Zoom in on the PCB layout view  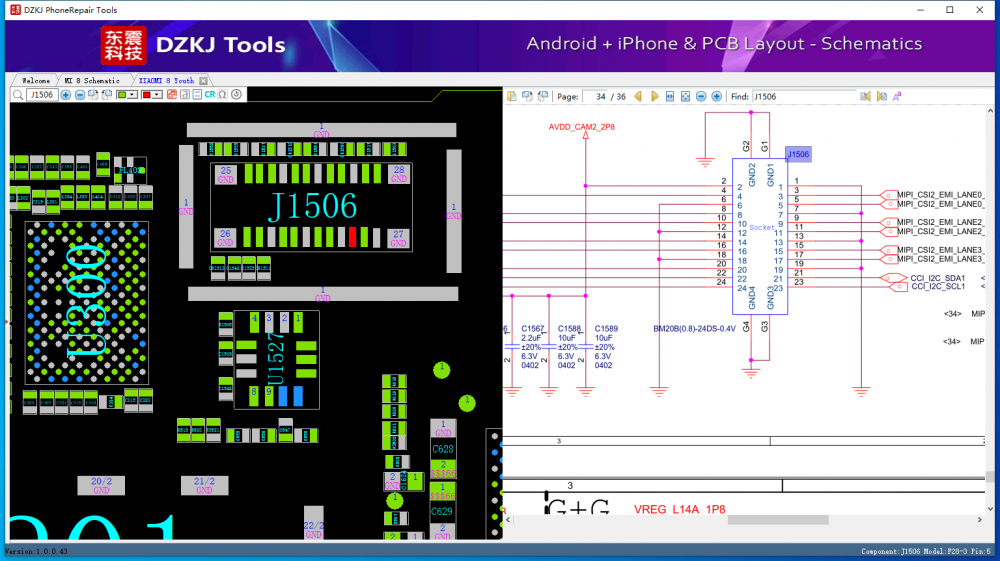66,95
